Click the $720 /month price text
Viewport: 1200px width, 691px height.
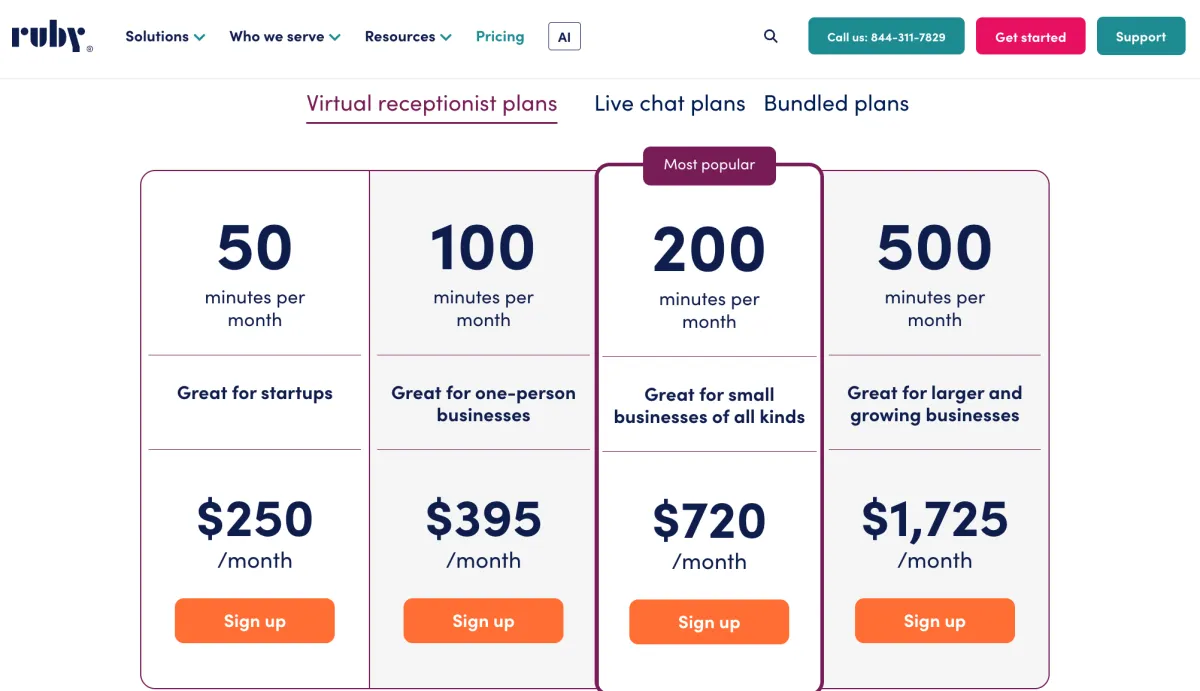point(709,522)
